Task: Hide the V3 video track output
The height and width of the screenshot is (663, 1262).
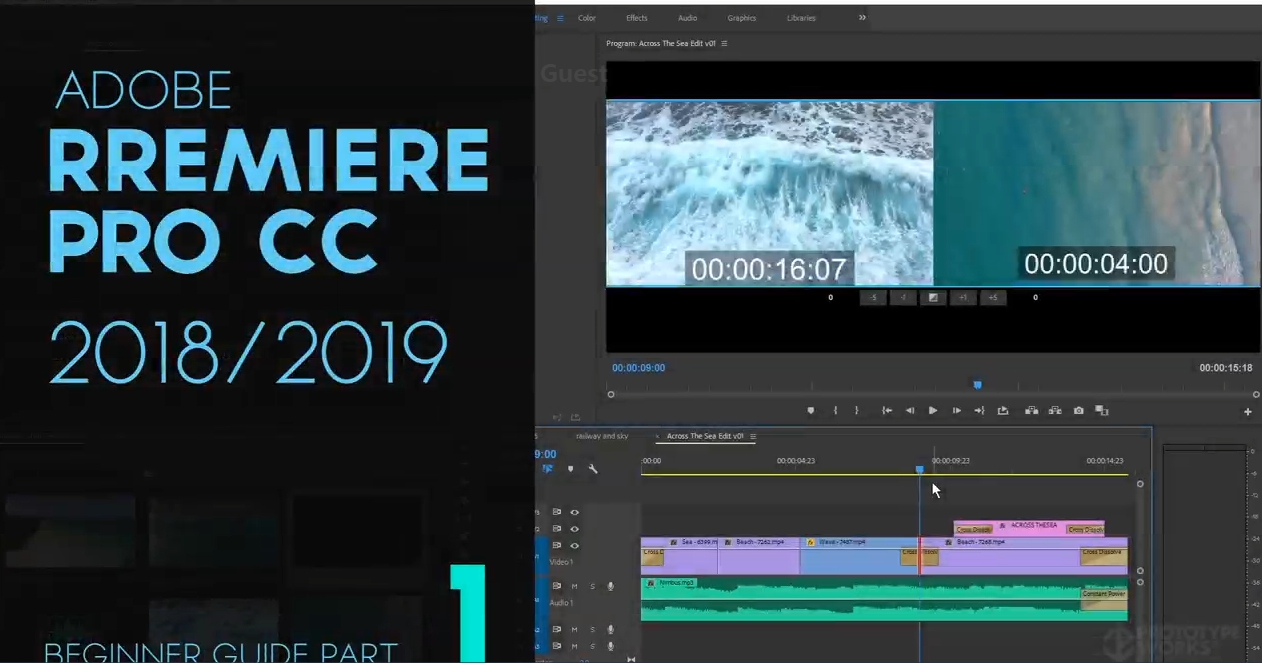Action: pyautogui.click(x=574, y=512)
